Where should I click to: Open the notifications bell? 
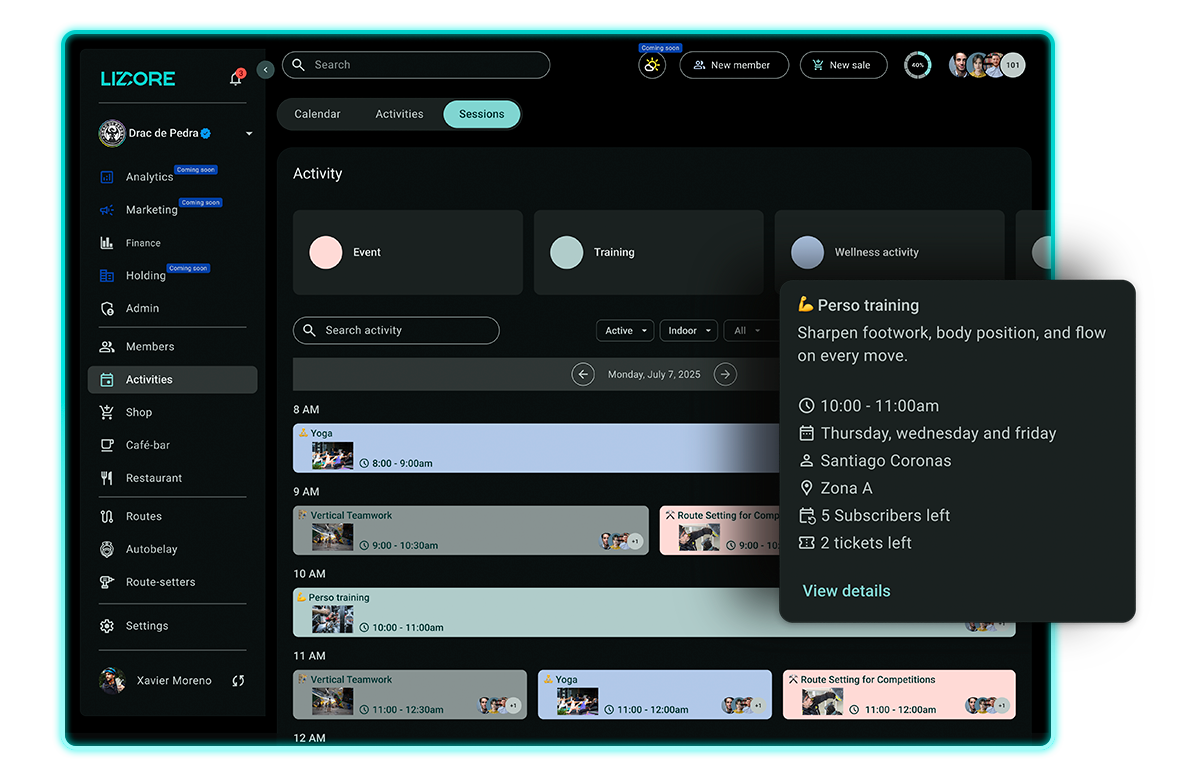(236, 78)
